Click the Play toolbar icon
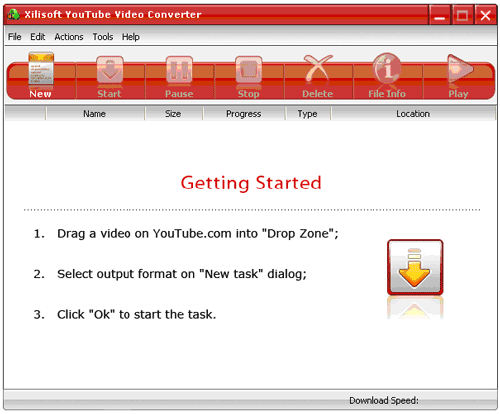This screenshot has height=414, width=500. pyautogui.click(x=460, y=69)
